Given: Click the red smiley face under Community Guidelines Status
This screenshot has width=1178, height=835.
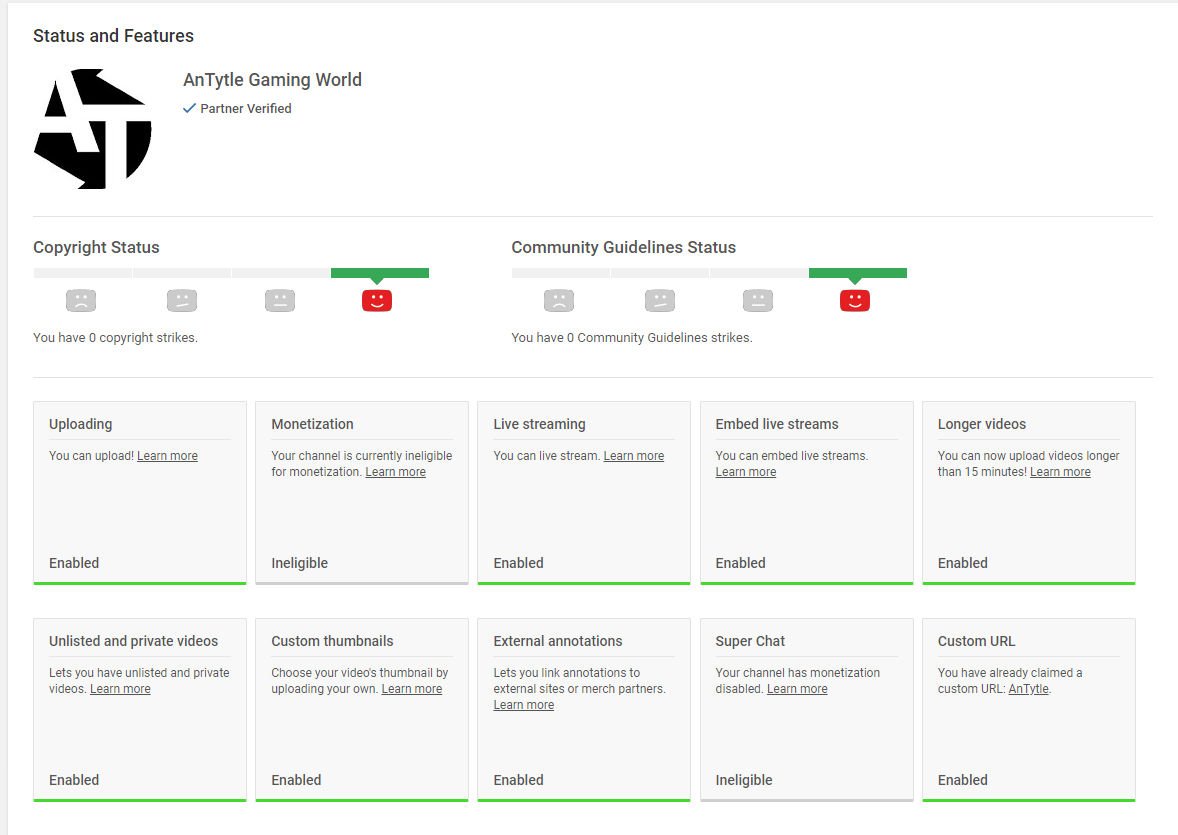Looking at the screenshot, I should [x=855, y=301].
